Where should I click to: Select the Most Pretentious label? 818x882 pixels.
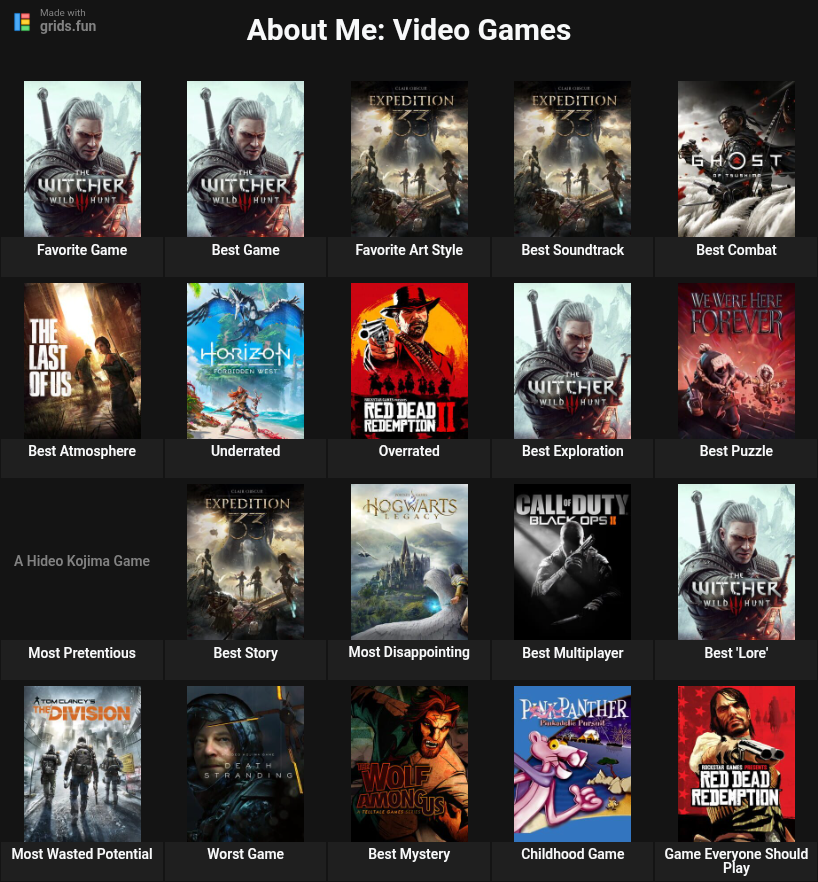82,652
